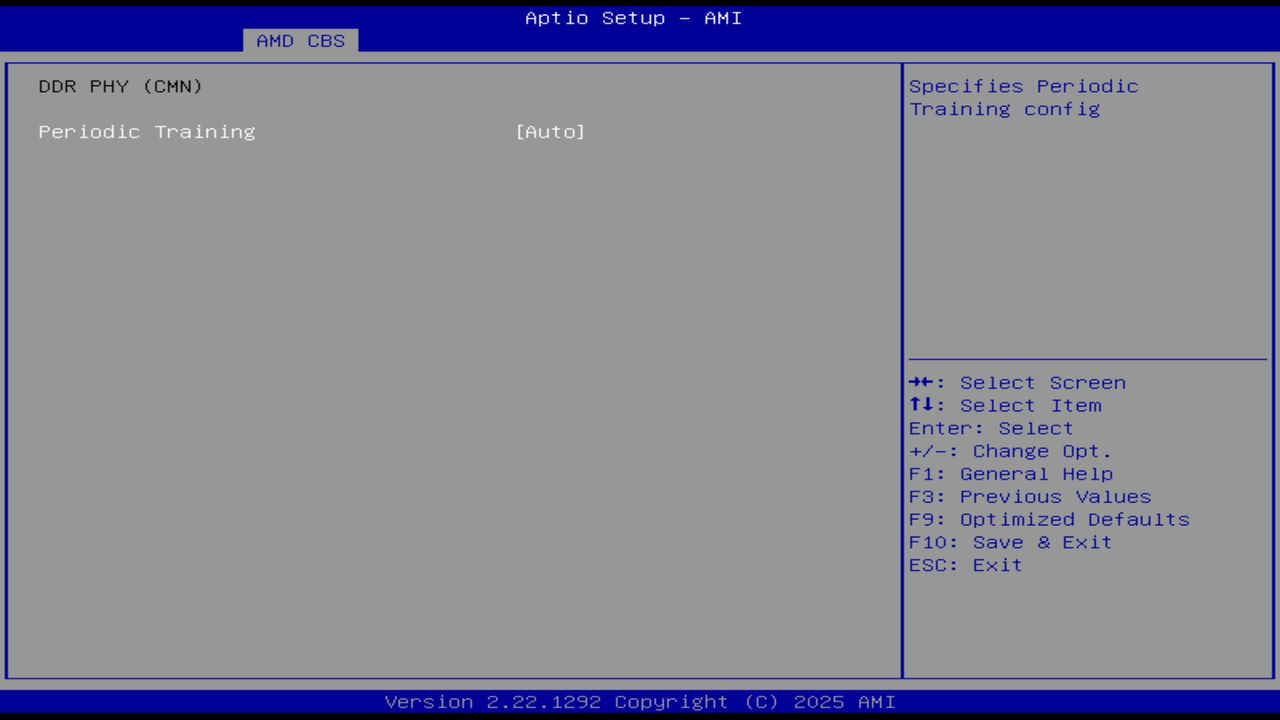Click the 'Select Item' key hint

(1005, 406)
